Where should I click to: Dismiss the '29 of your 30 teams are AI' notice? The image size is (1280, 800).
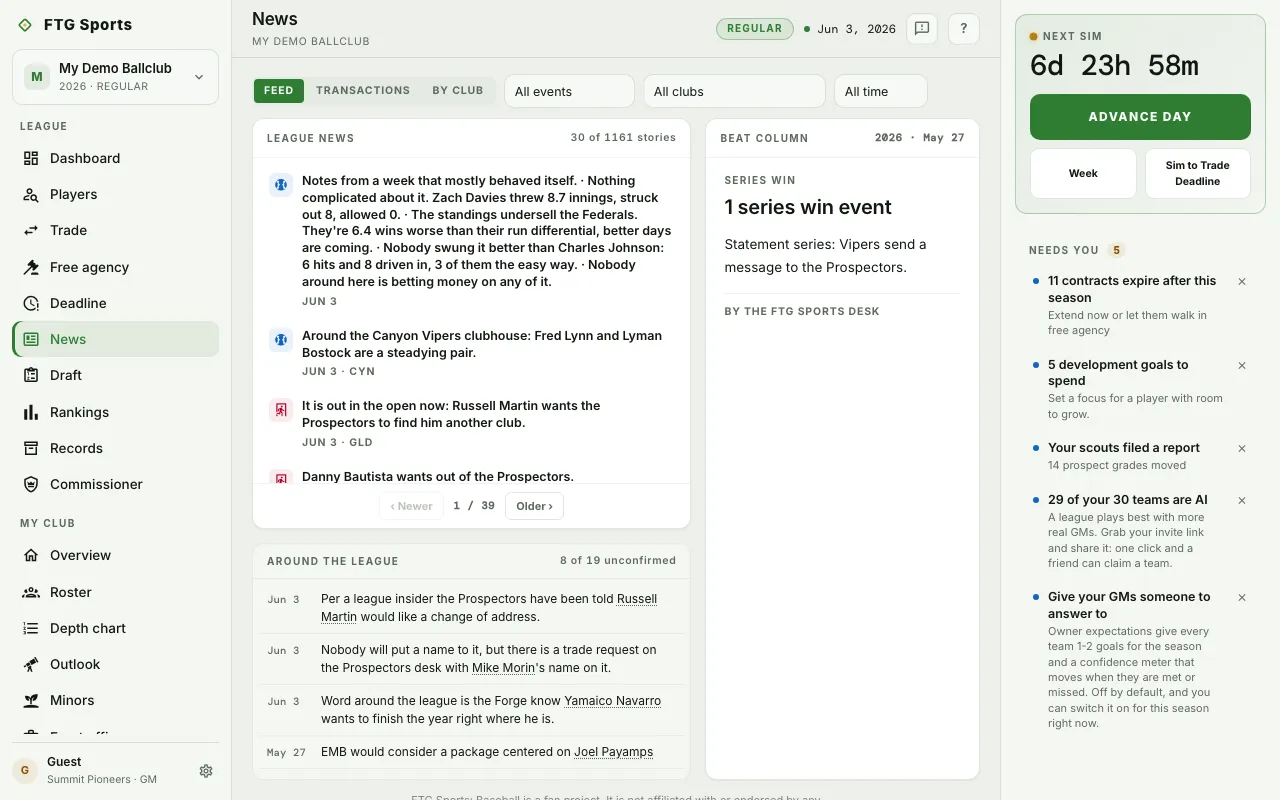[1242, 501]
